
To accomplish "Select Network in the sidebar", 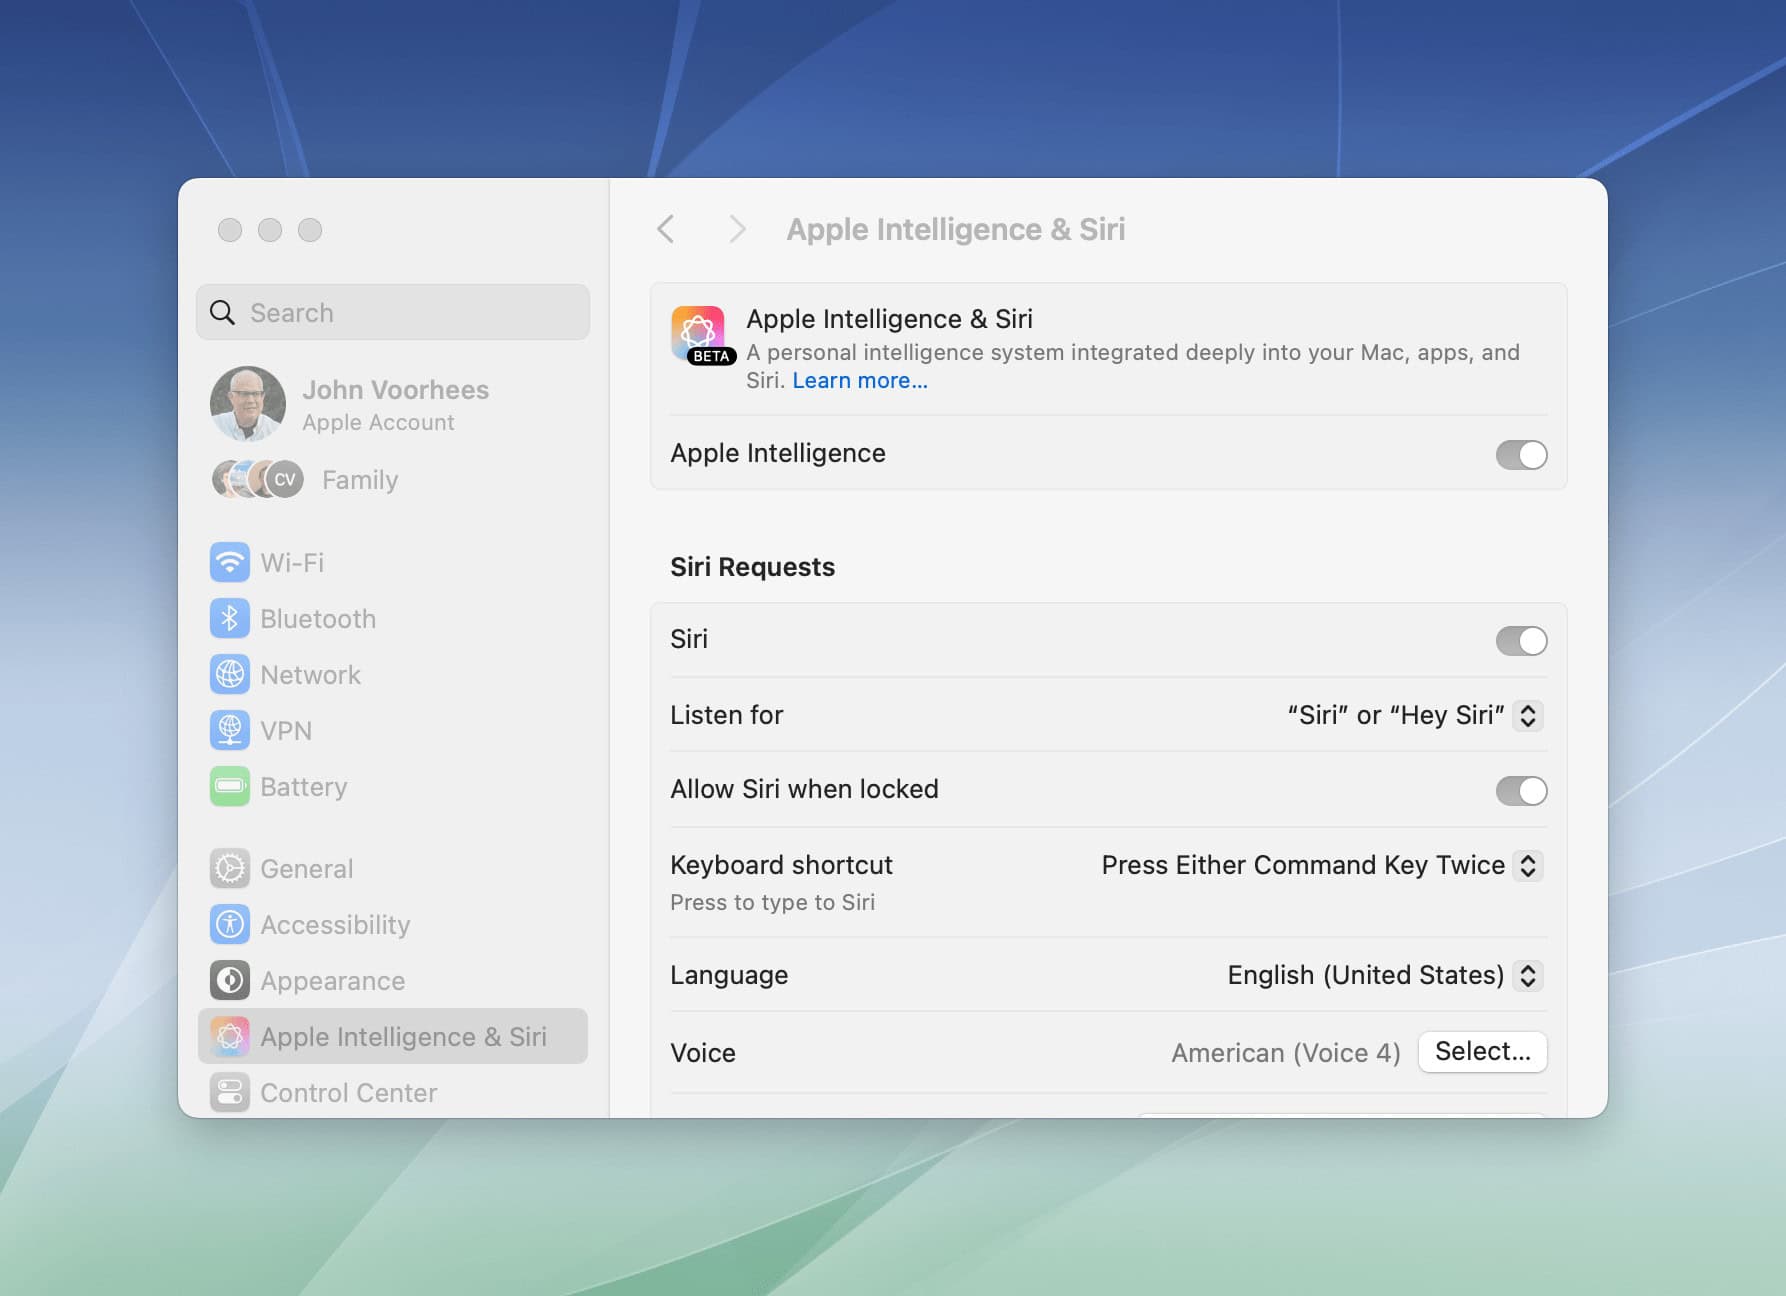I will [393, 674].
